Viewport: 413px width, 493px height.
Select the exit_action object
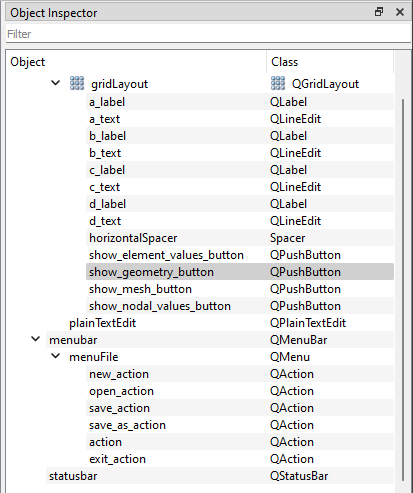[x=117, y=459]
